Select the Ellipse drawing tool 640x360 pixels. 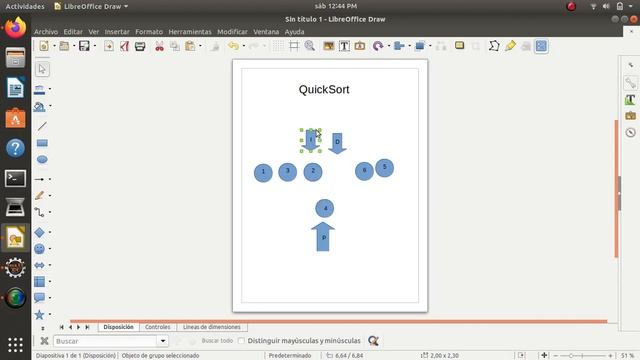(42, 160)
